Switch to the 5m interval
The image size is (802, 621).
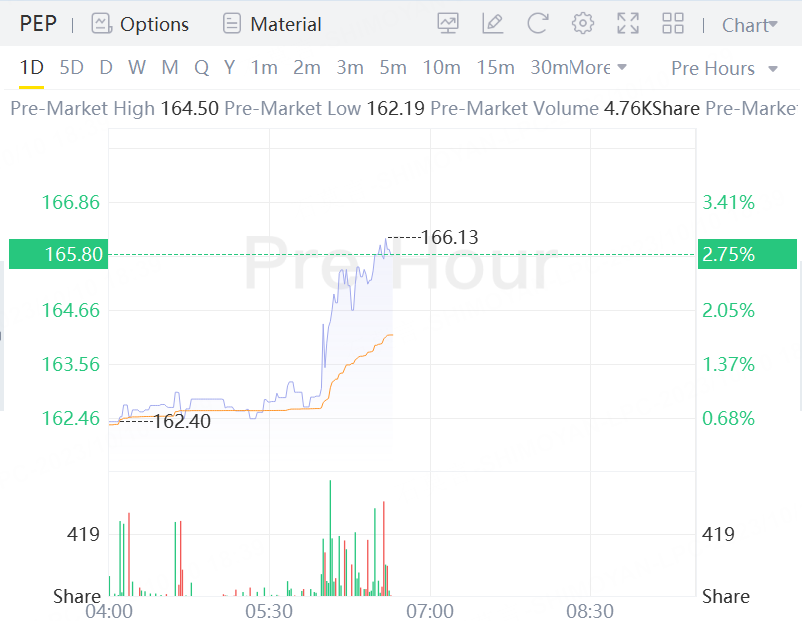393,68
